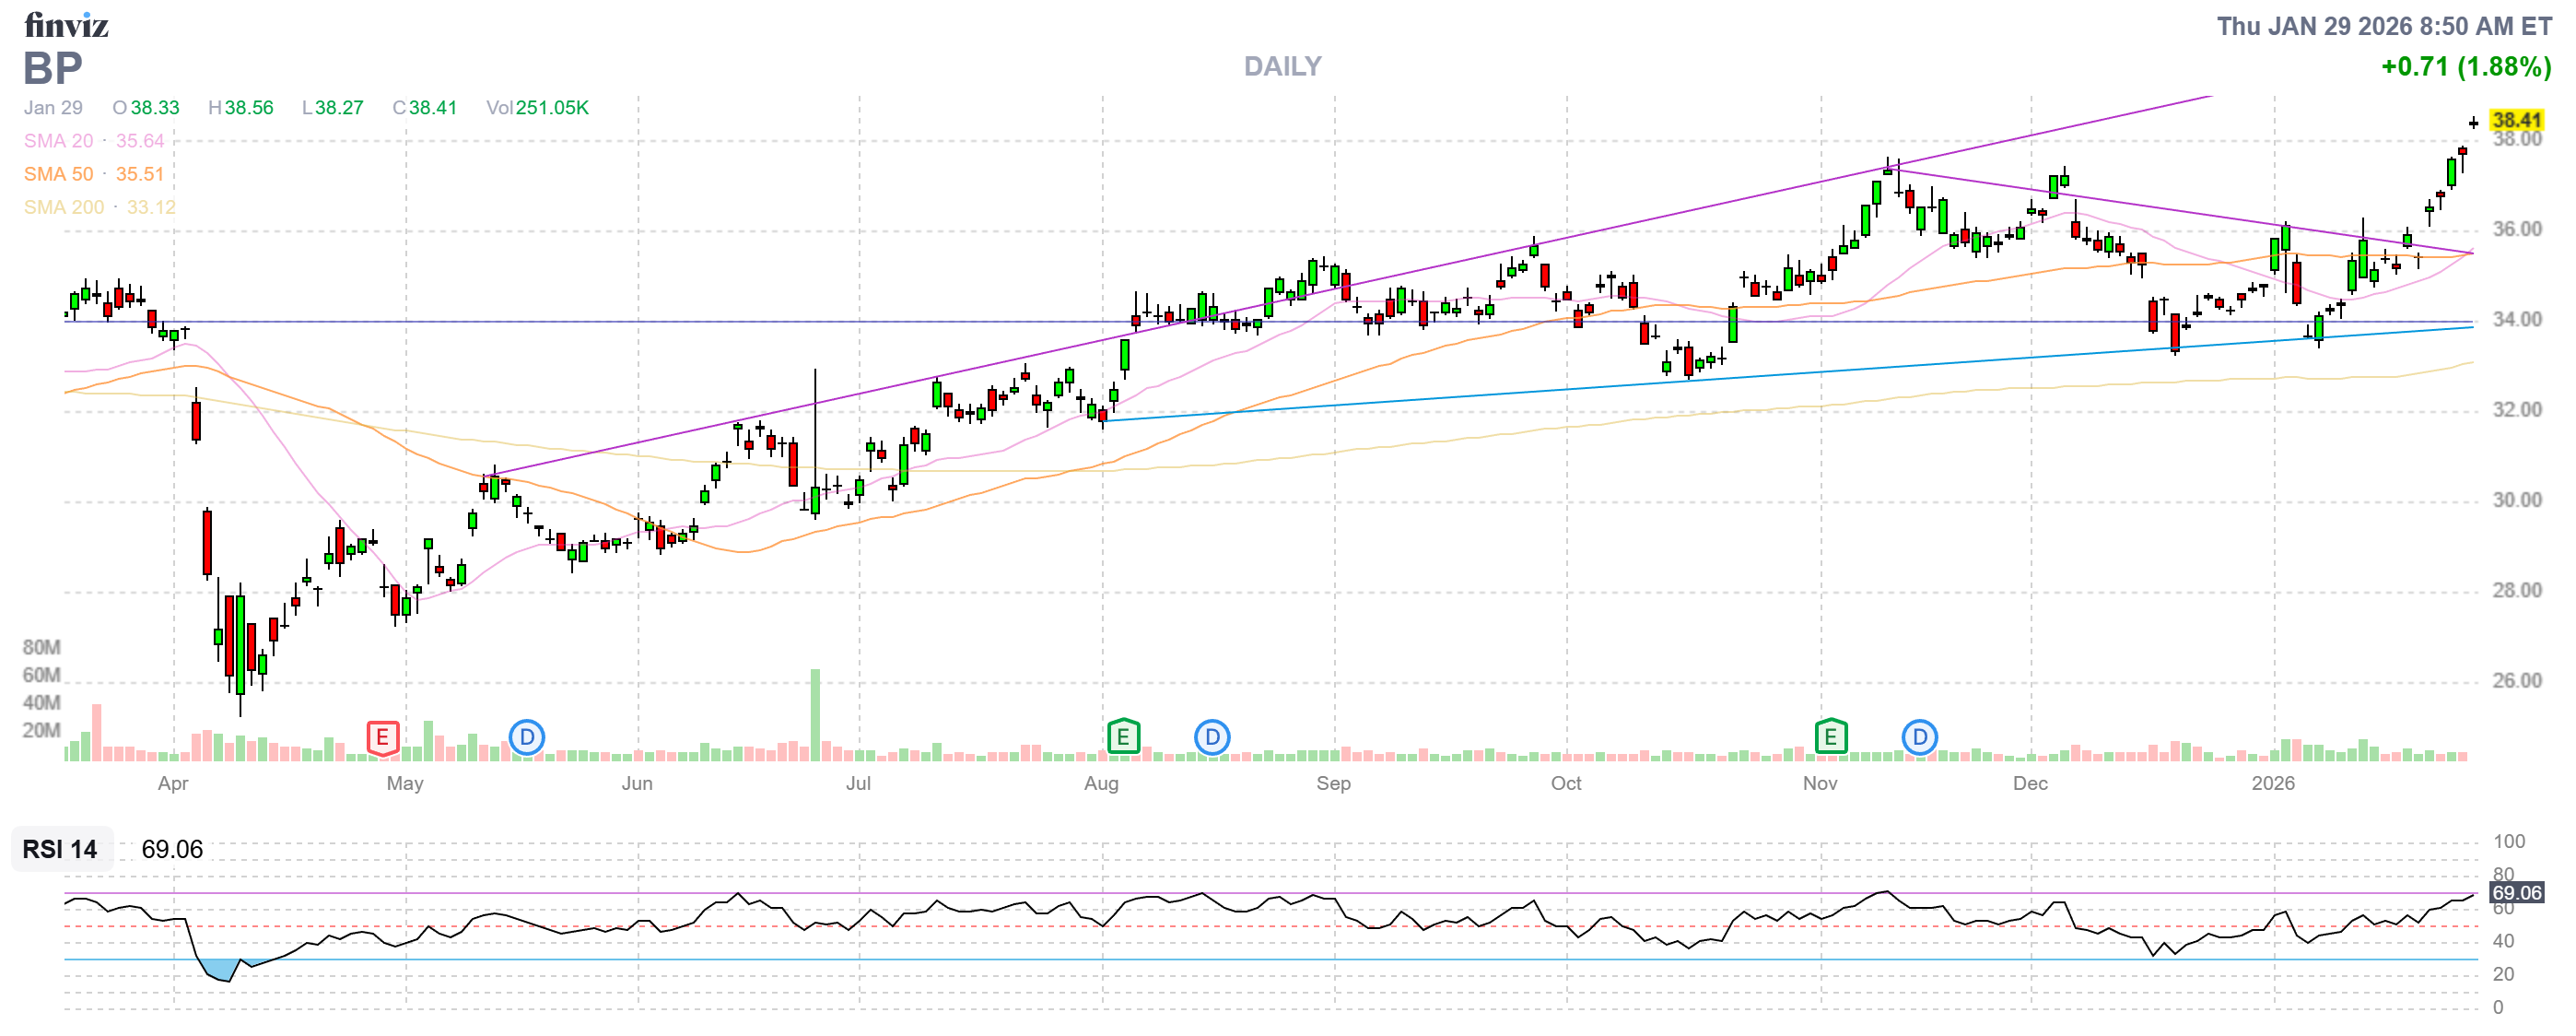Click the yellow 38.41 current price tag
Image resolution: width=2576 pixels, height=1036 pixels.
coord(2516,120)
